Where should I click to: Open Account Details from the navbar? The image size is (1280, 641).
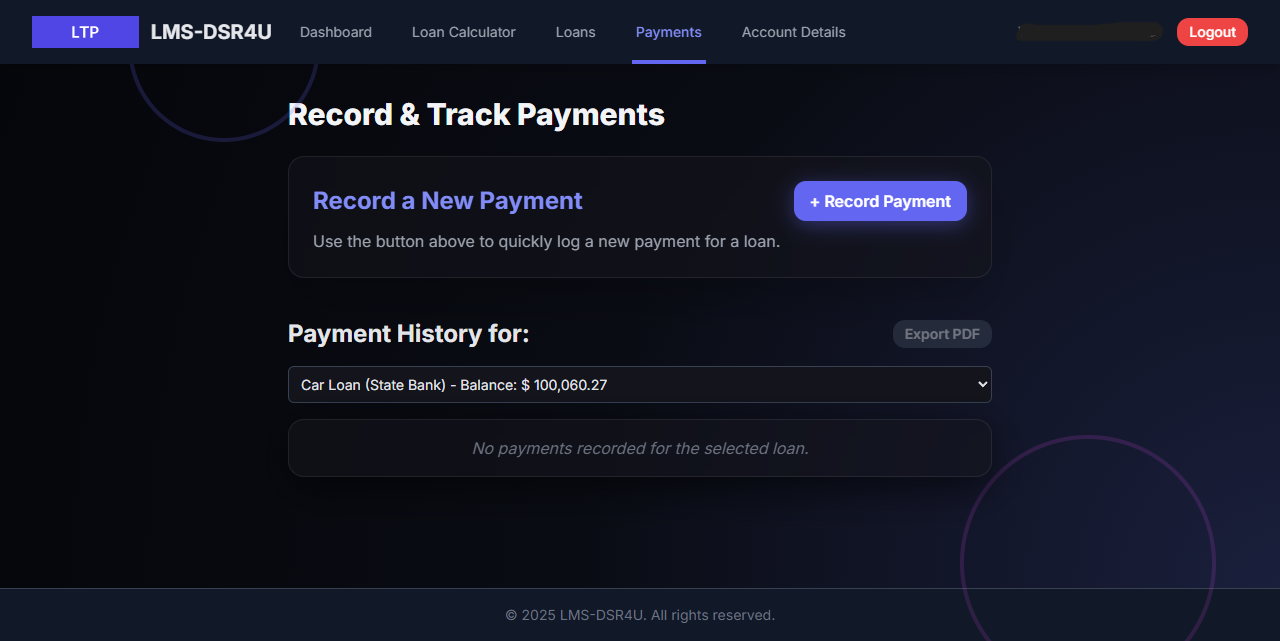[793, 32]
